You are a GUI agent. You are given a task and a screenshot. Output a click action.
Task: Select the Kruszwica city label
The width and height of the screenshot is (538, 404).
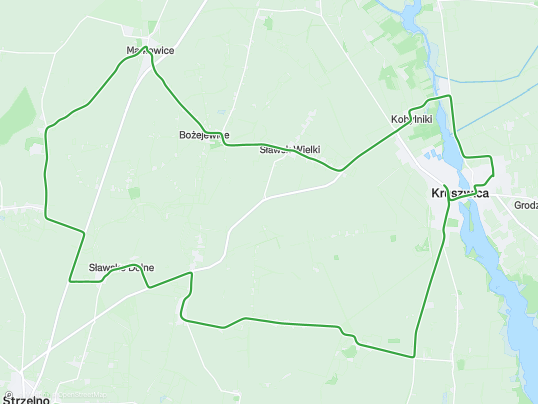coord(460,193)
